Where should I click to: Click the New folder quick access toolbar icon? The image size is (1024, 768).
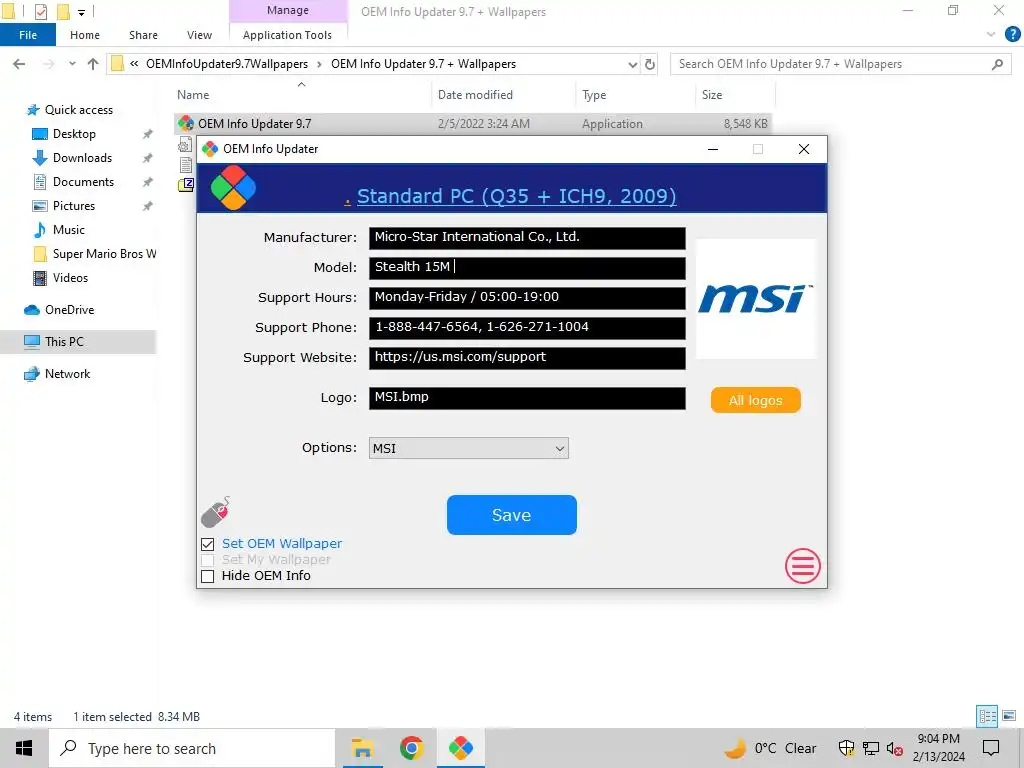point(63,11)
